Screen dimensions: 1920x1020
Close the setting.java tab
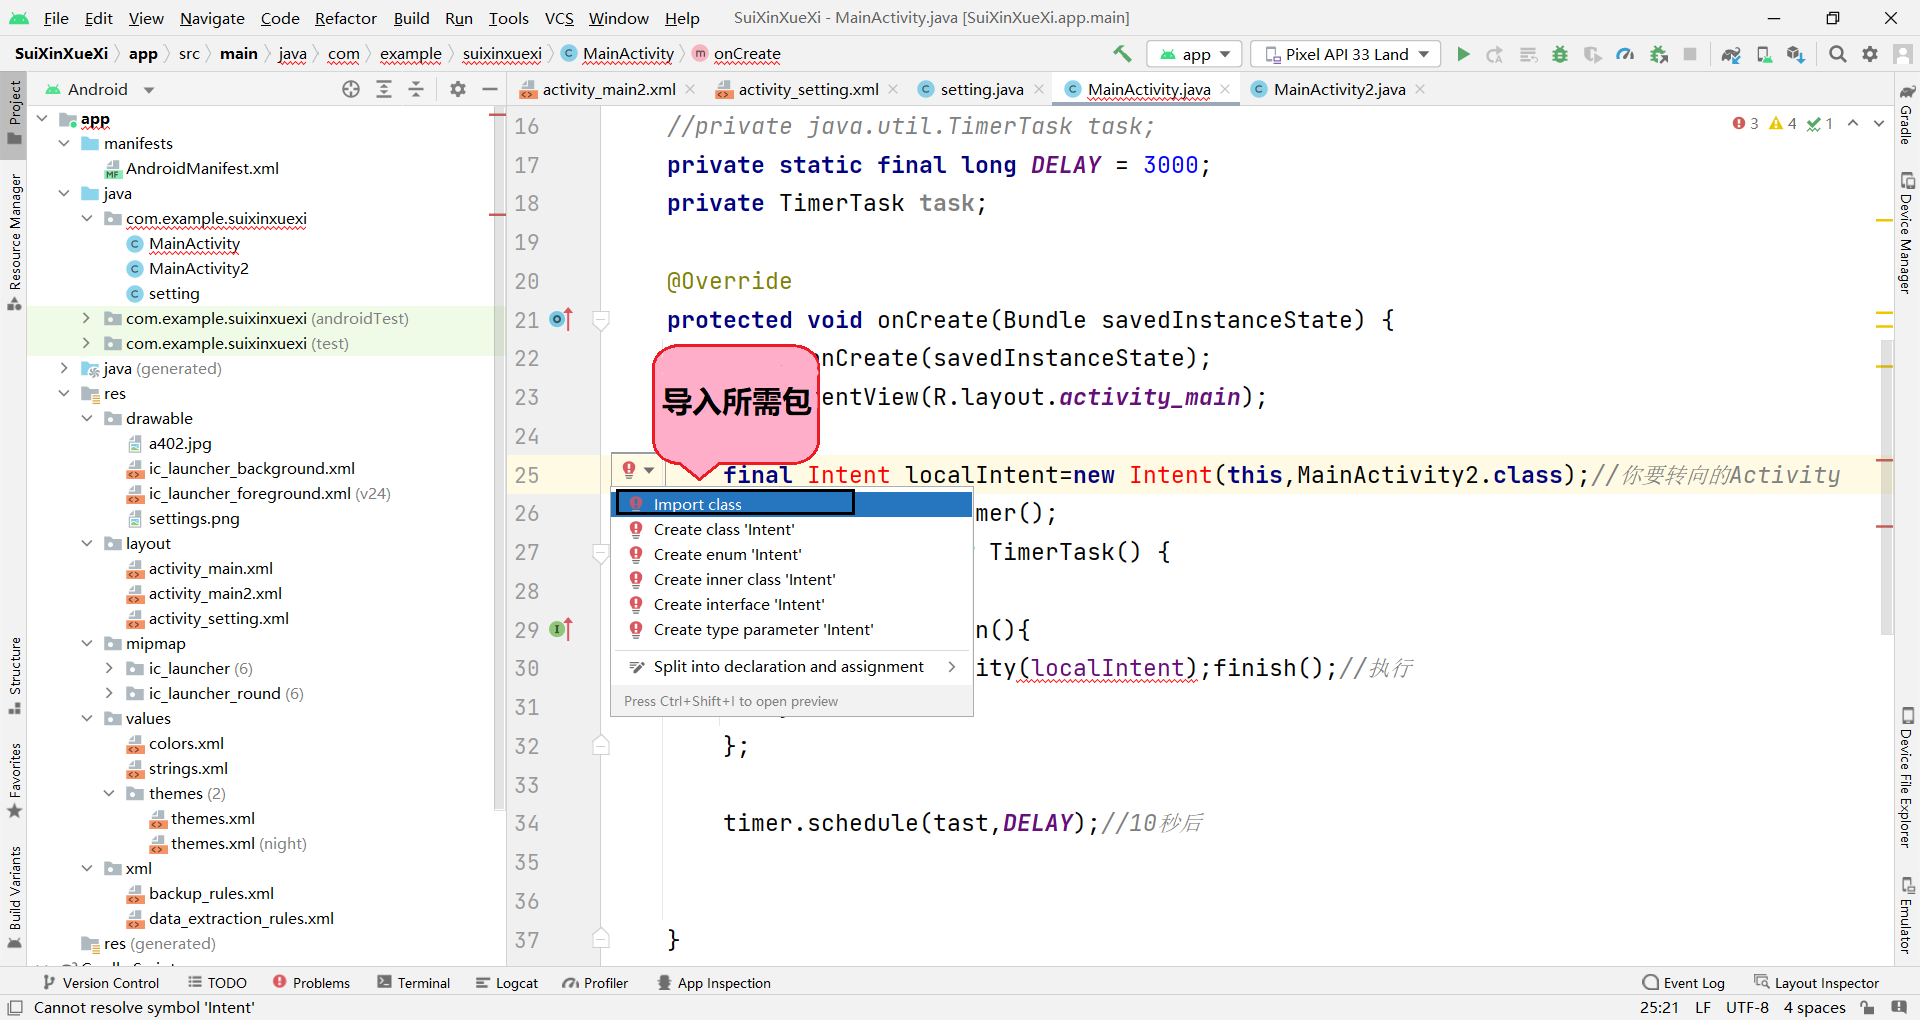(x=1039, y=89)
